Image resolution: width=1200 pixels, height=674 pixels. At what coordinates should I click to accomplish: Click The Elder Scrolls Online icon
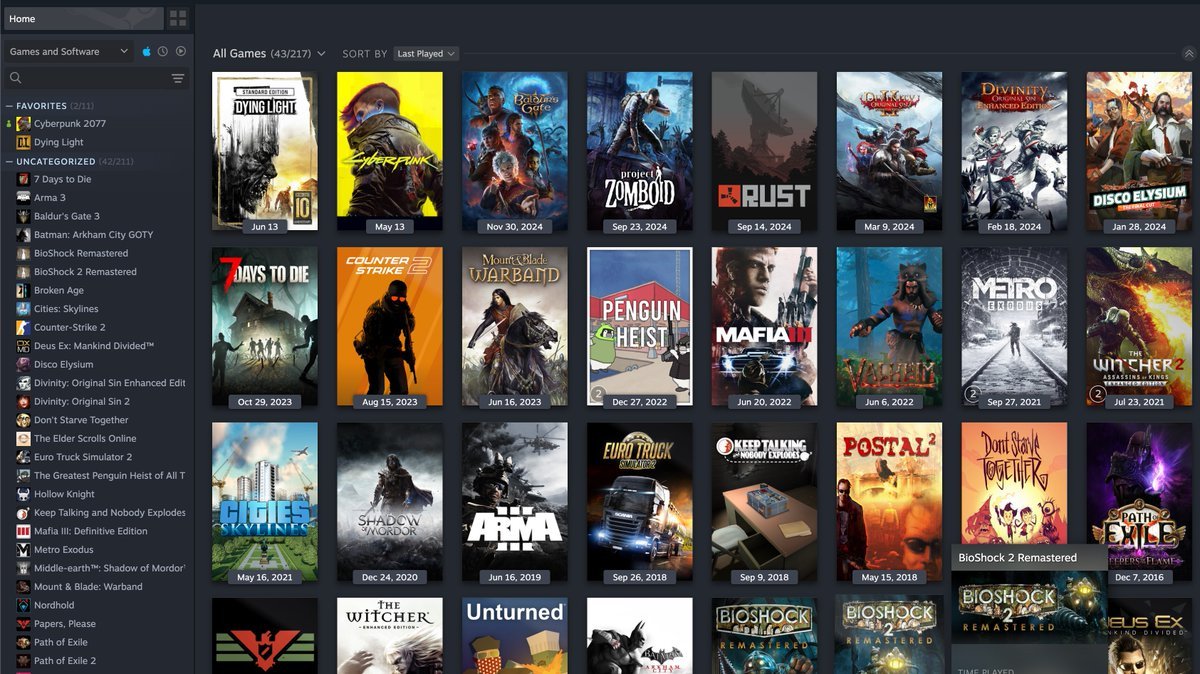coord(23,438)
